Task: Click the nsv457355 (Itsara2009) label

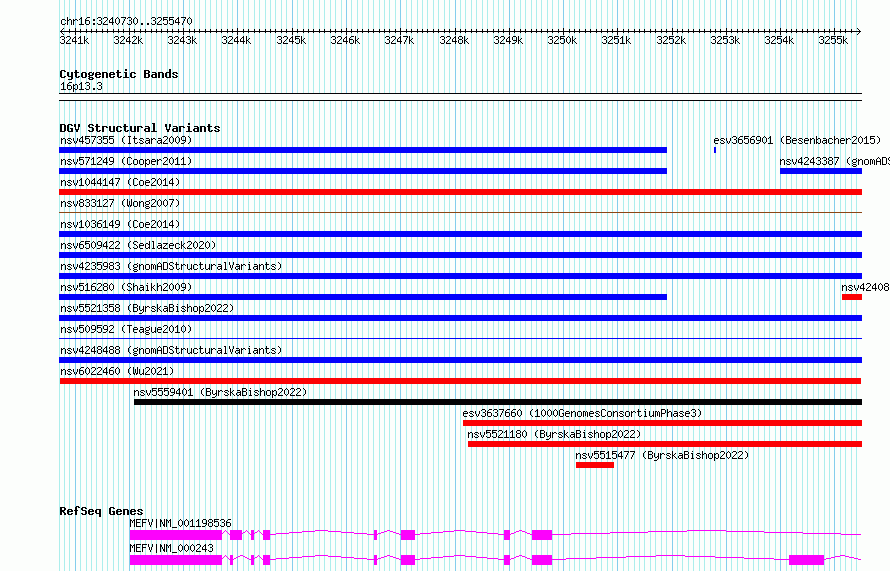Action: coord(126,140)
